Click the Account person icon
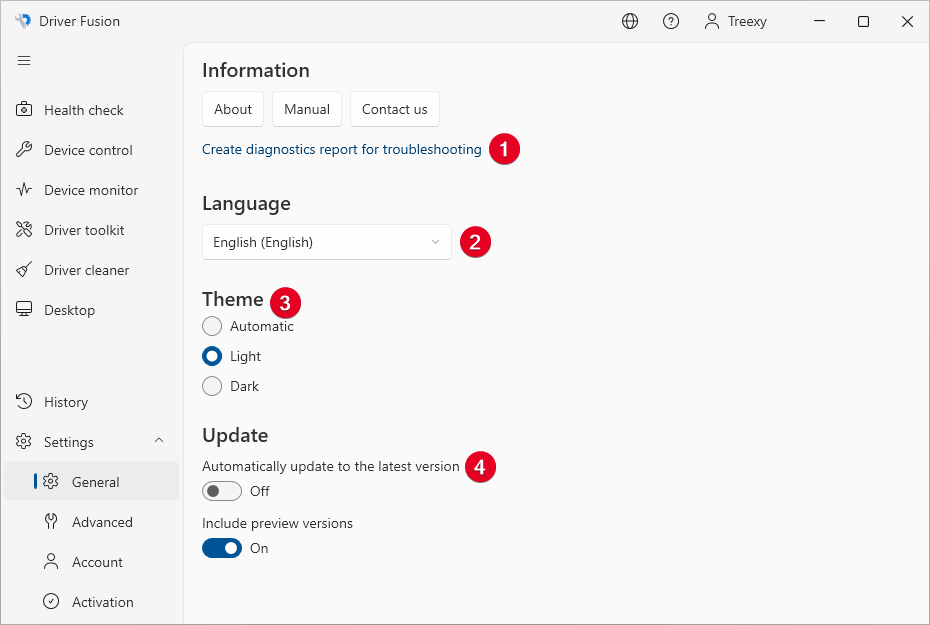This screenshot has width=930, height=625. [51, 562]
